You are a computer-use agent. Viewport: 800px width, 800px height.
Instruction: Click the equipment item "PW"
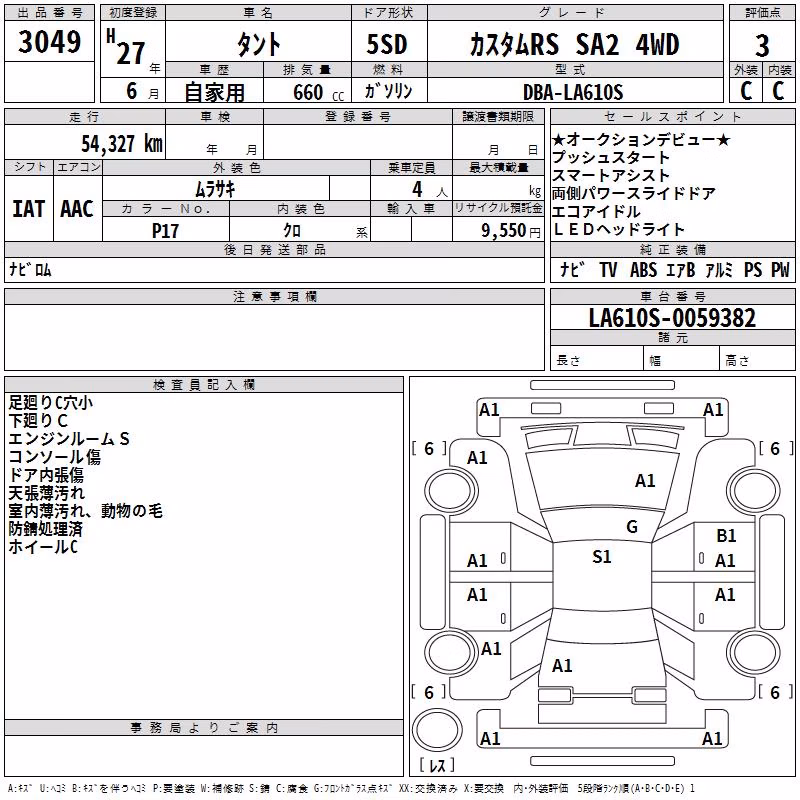coord(780,269)
